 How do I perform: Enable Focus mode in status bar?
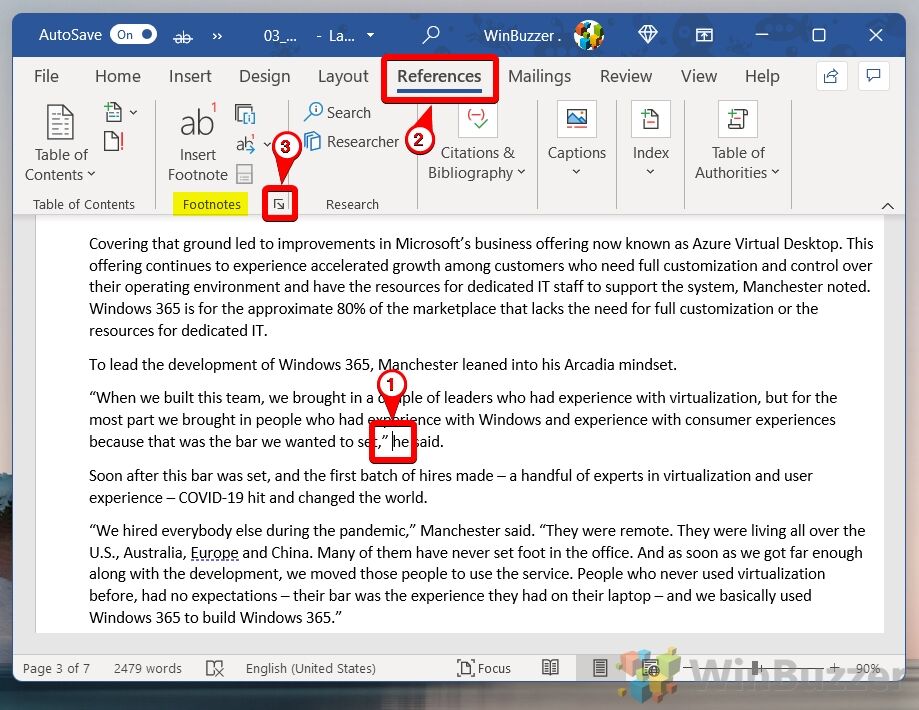[x=484, y=668]
